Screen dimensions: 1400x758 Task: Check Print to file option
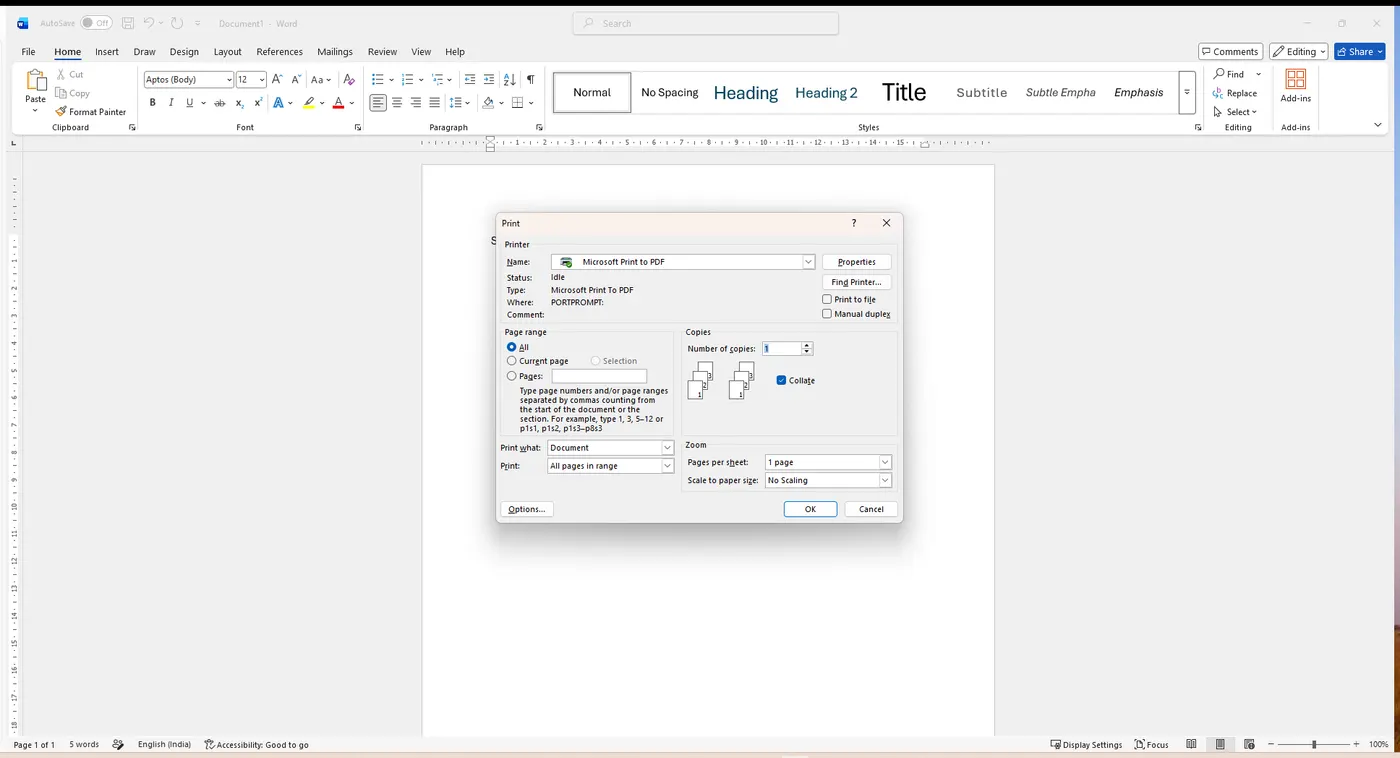(x=827, y=299)
